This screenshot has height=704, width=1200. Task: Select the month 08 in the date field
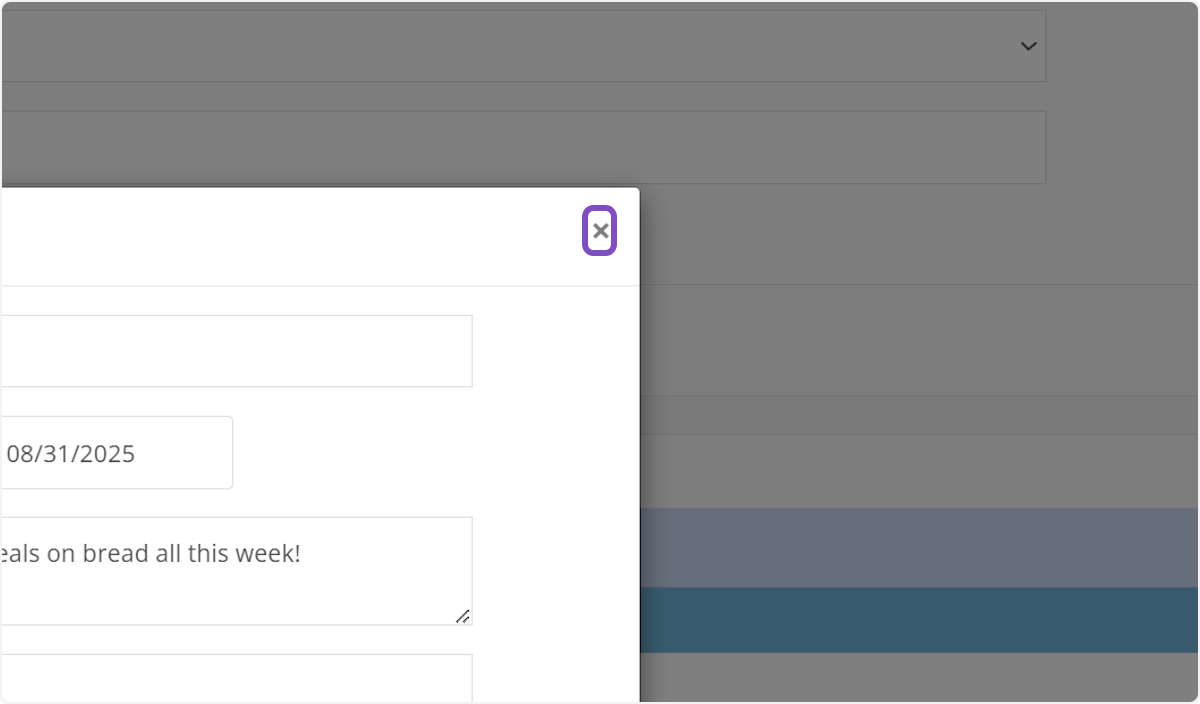pos(20,454)
